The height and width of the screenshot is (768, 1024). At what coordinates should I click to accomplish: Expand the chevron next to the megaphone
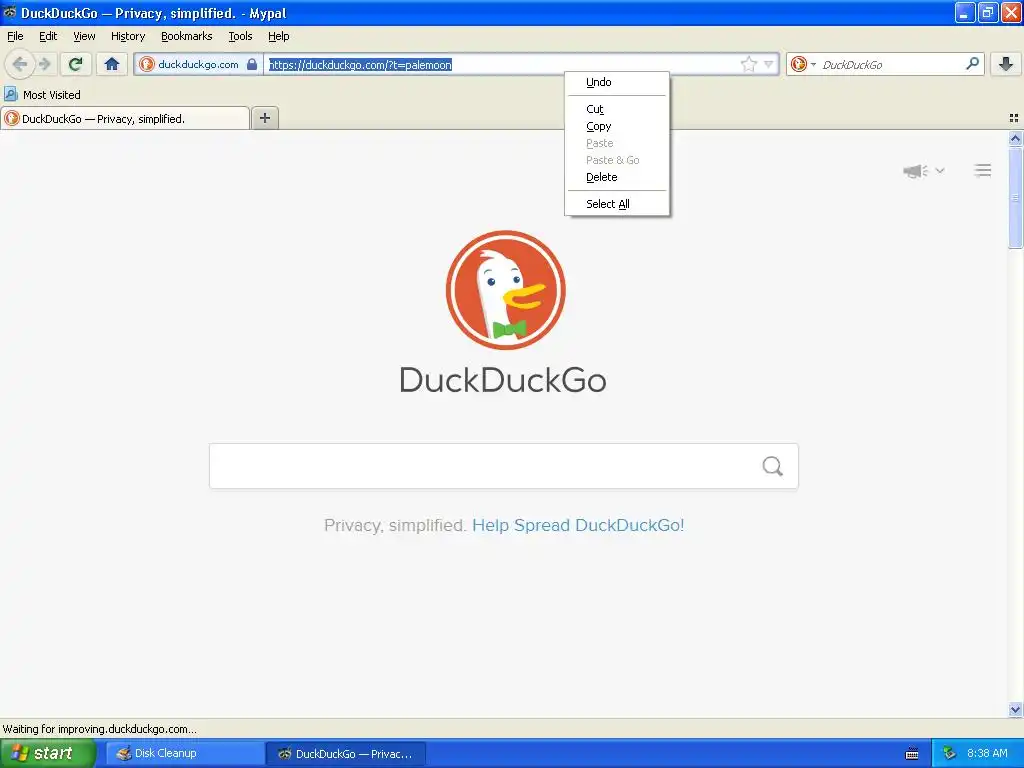(940, 170)
